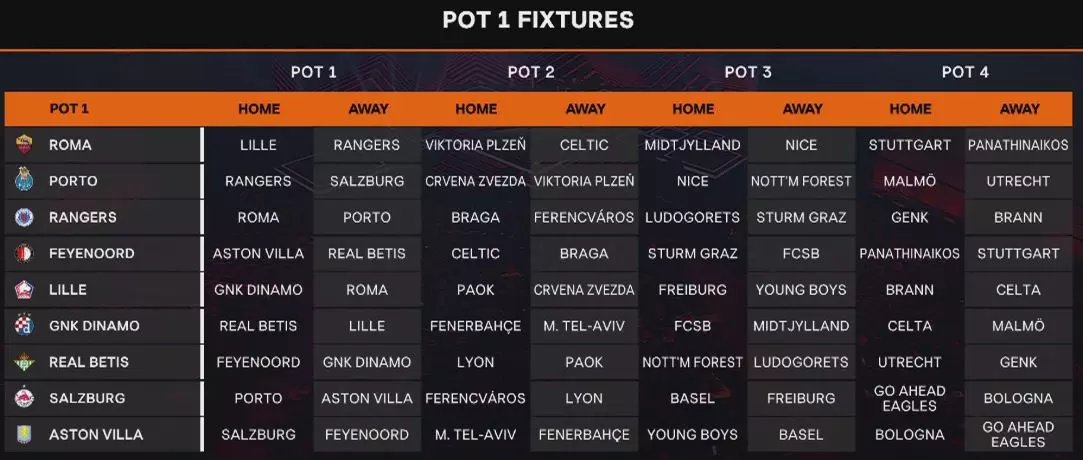The height and width of the screenshot is (460, 1083).
Task: Open the Go Ahead Eagles cell in Salzburg row
Action: pos(910,399)
